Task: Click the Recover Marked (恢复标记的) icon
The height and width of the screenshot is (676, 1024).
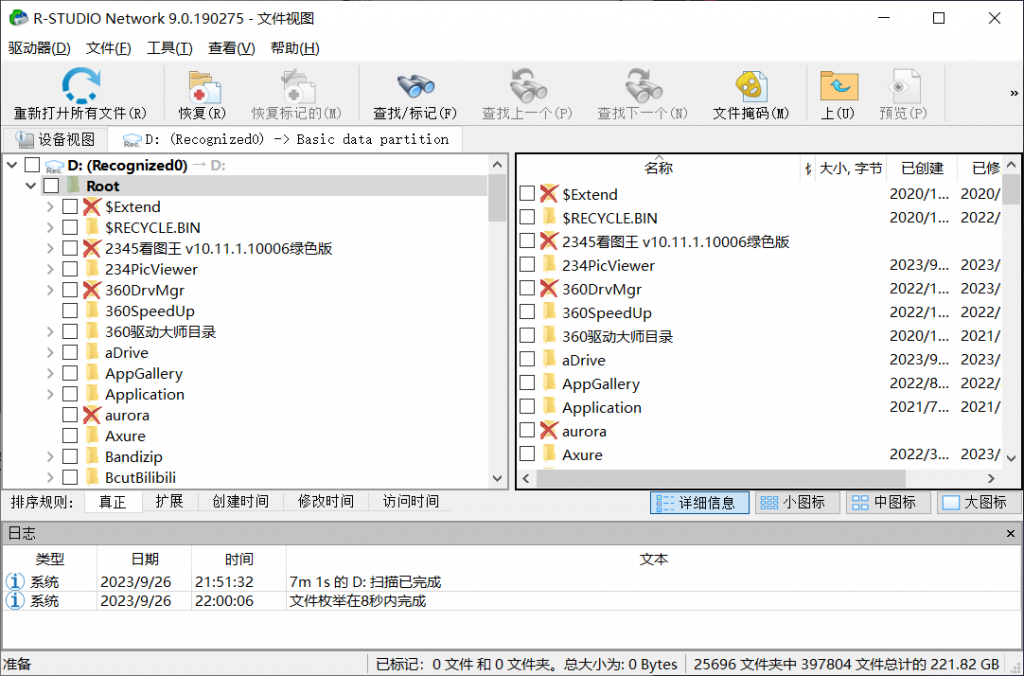Action: click(x=297, y=86)
